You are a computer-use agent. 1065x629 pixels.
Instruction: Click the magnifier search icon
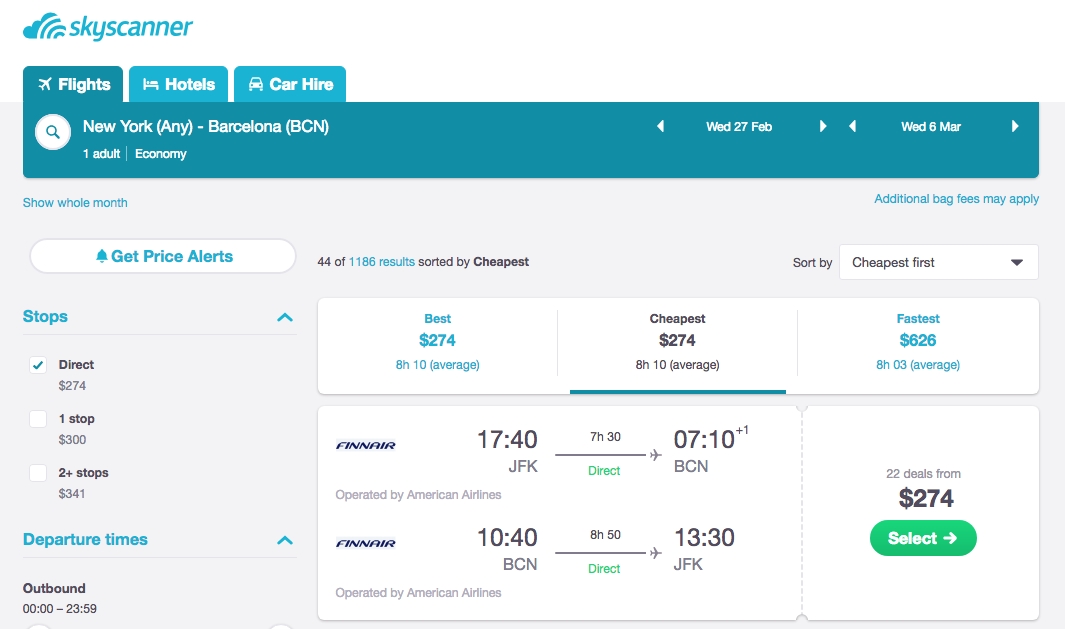tap(52, 131)
